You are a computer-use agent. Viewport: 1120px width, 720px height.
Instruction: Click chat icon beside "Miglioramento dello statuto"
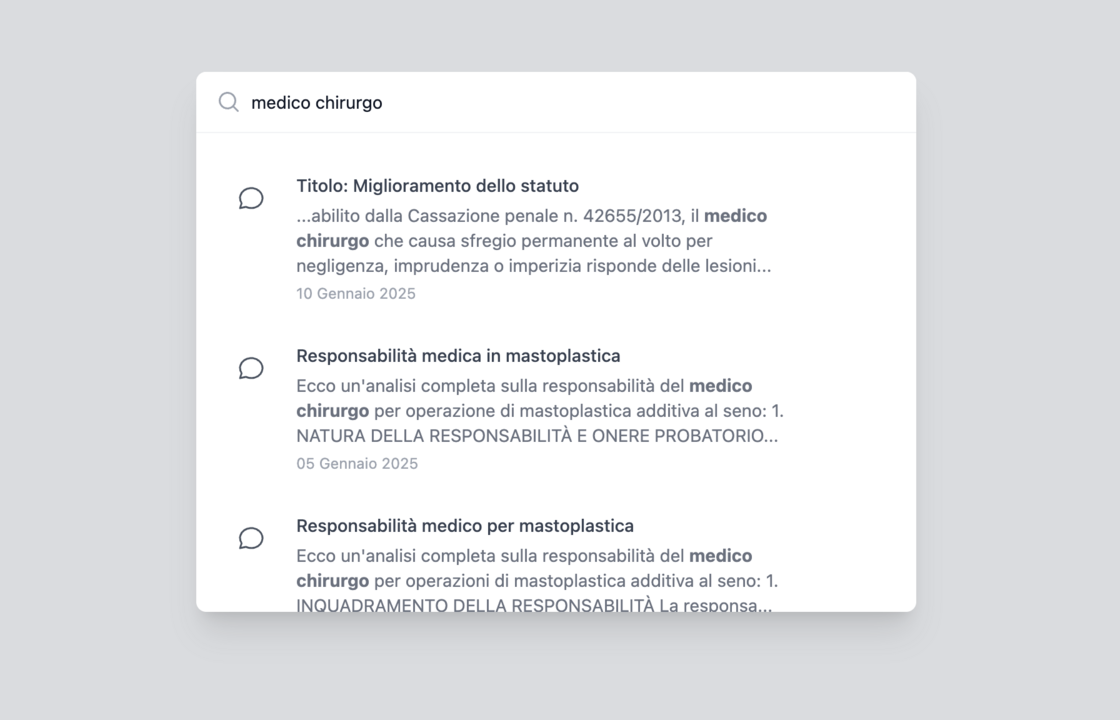point(251,198)
